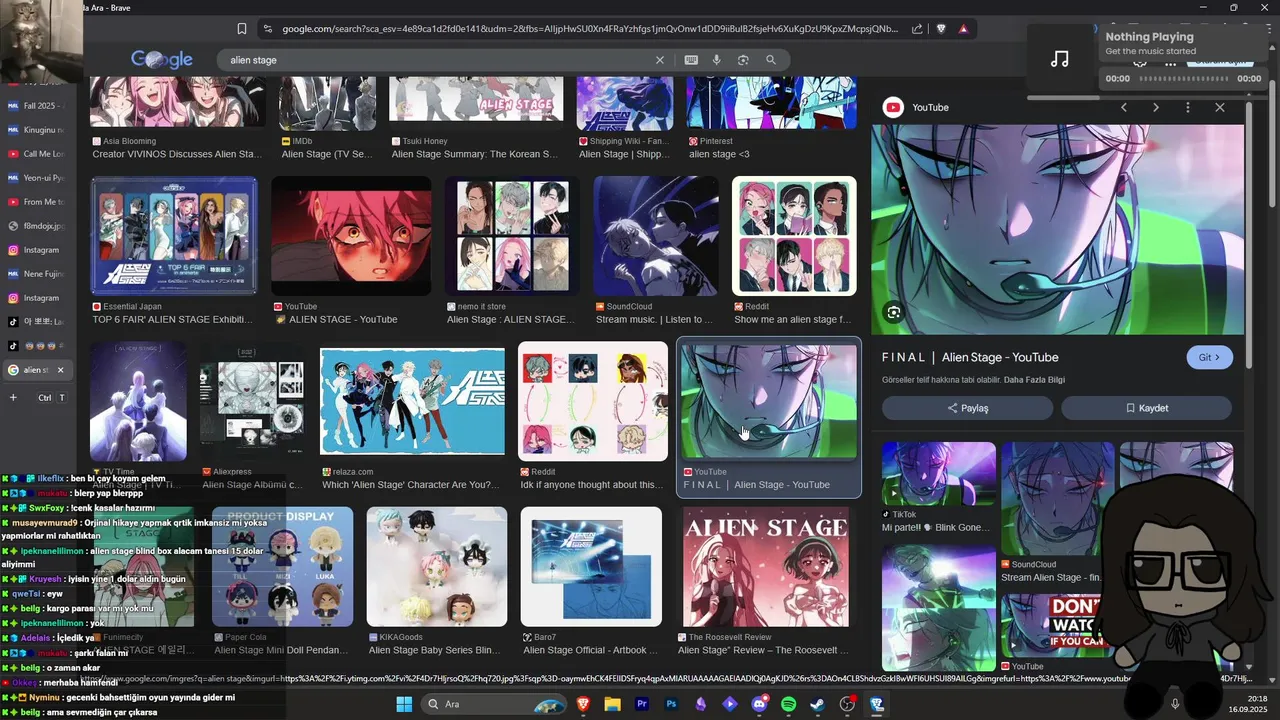Open Discord from taskbar
Screen dimensions: 1280x720
[x=759, y=704]
